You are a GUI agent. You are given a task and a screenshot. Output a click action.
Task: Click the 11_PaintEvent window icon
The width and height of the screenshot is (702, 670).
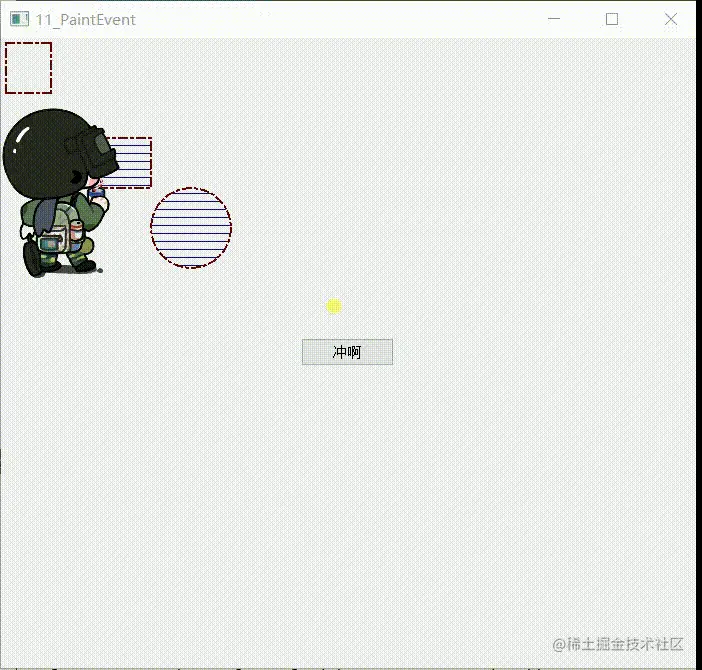click(x=19, y=19)
